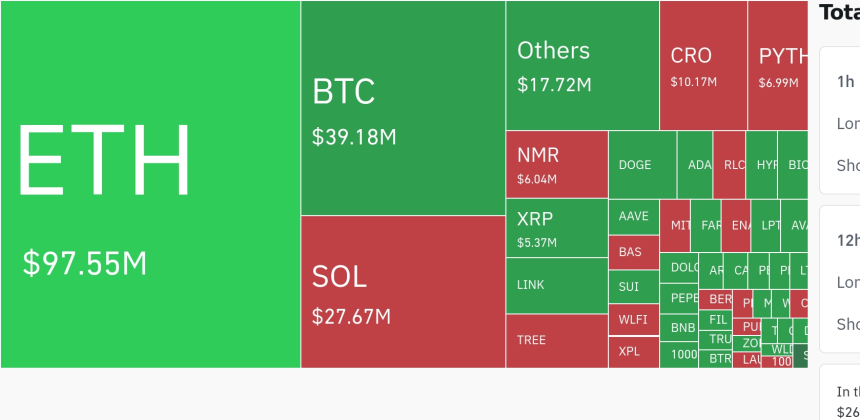Select the XRP $5.37M tile
Viewport: 860px width, 420px height.
point(556,228)
